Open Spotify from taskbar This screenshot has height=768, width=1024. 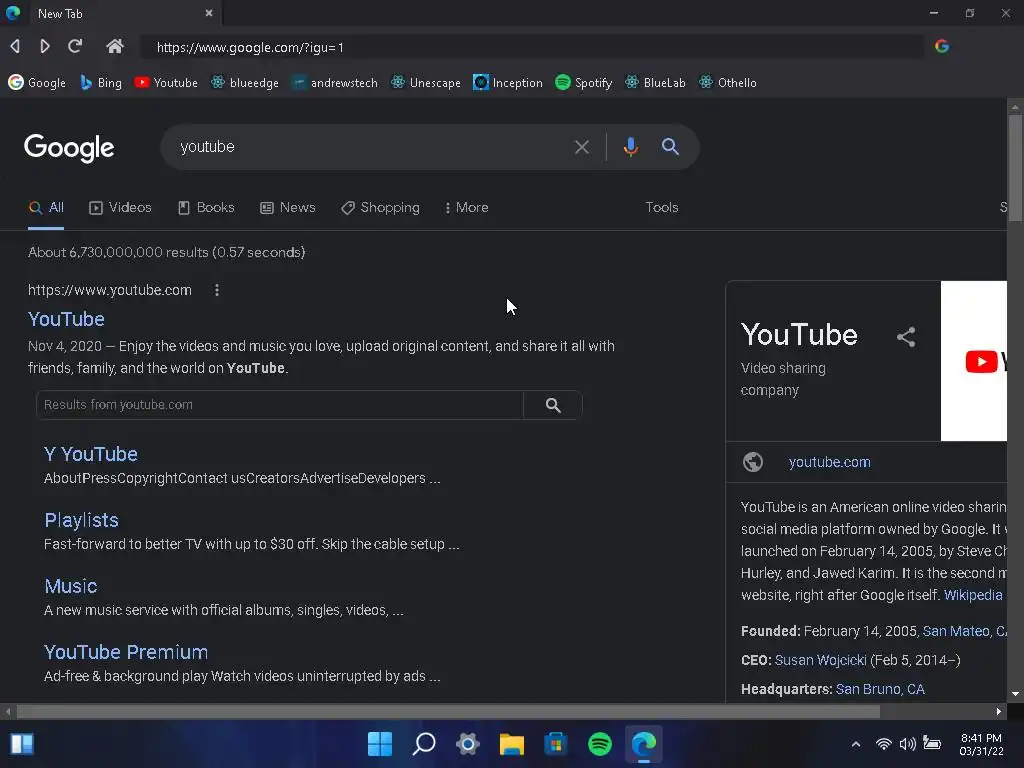[600, 744]
